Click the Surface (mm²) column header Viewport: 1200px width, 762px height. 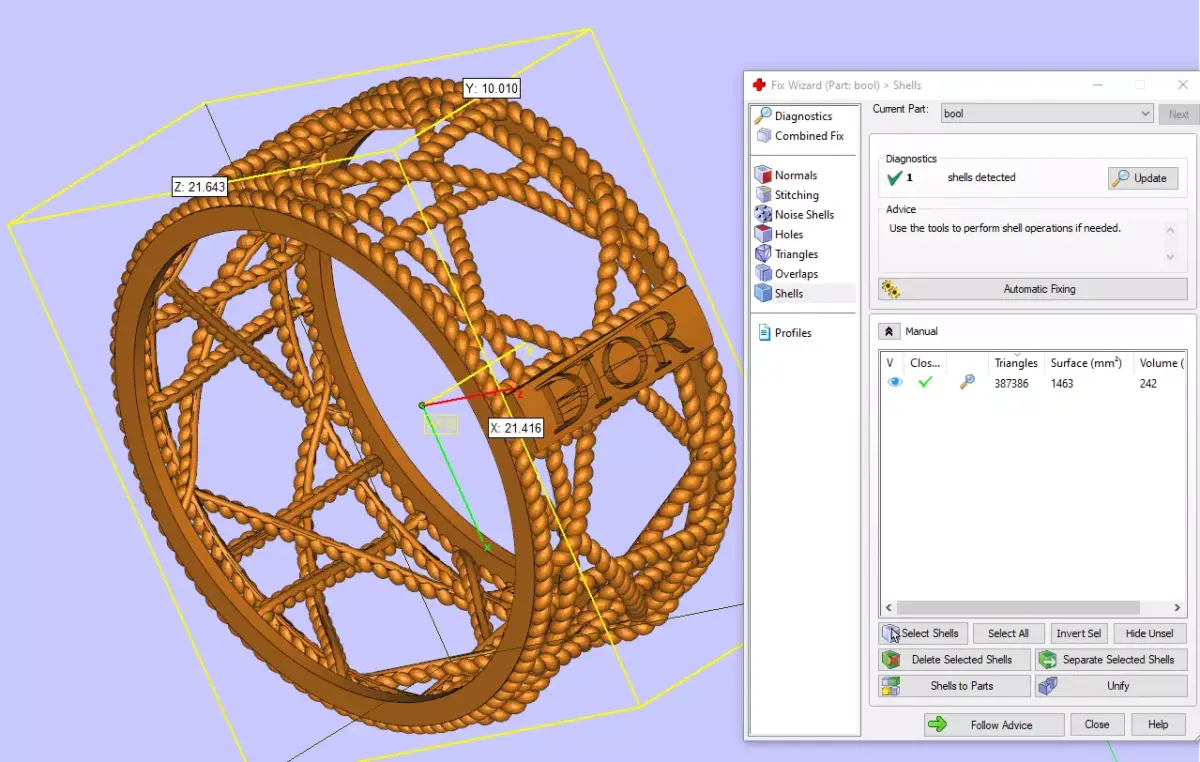[x=1086, y=363]
